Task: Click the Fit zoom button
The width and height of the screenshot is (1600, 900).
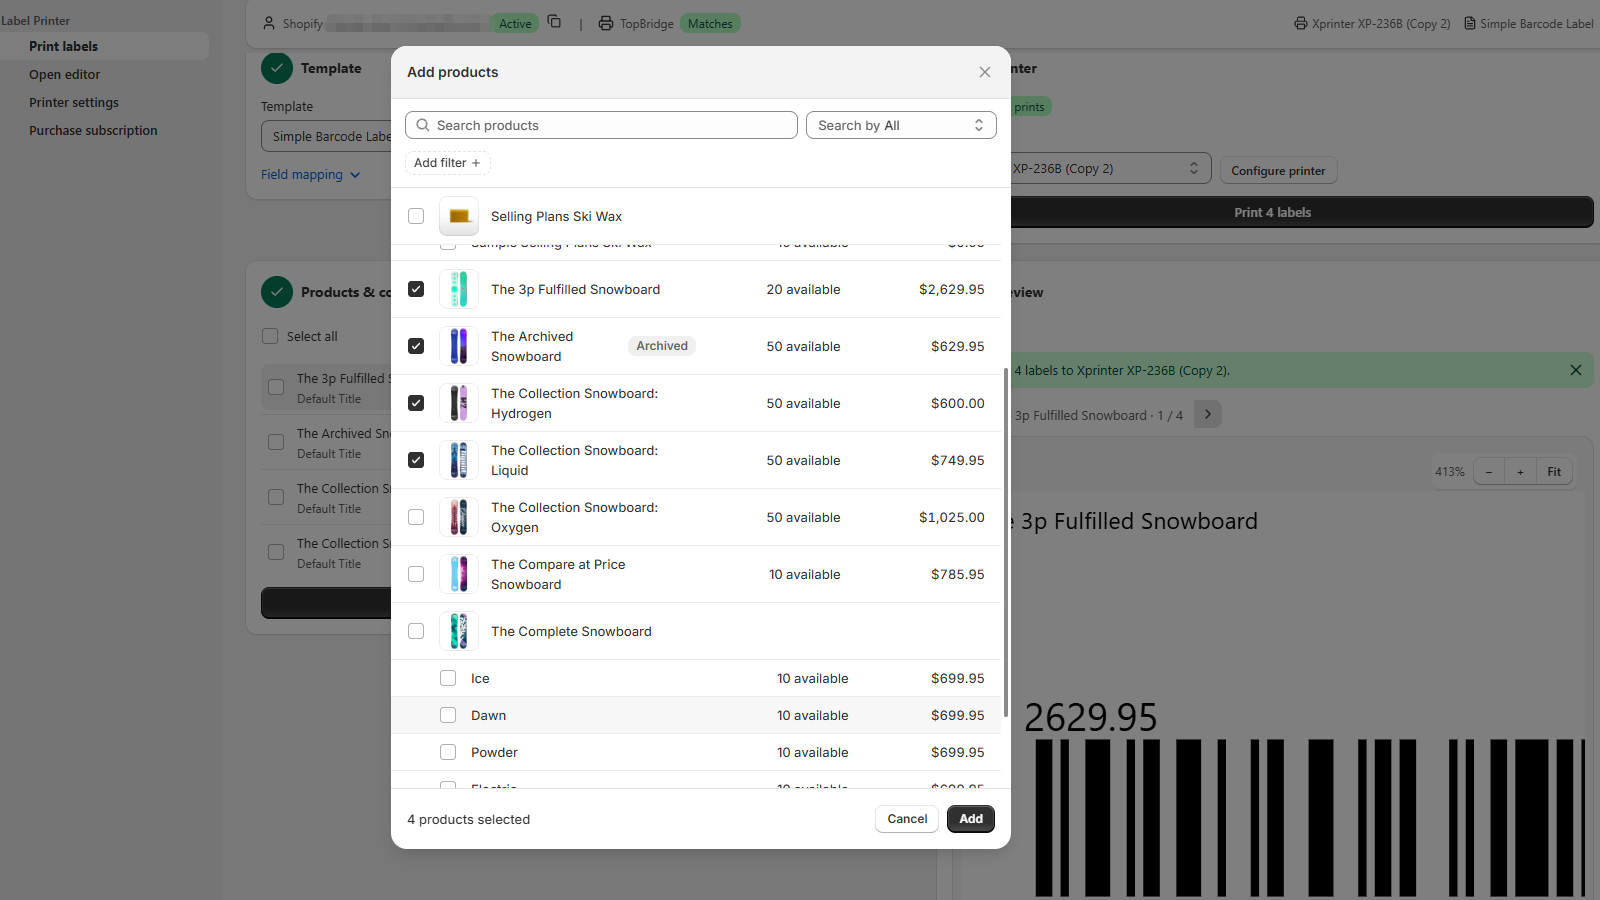Action: click(1554, 472)
